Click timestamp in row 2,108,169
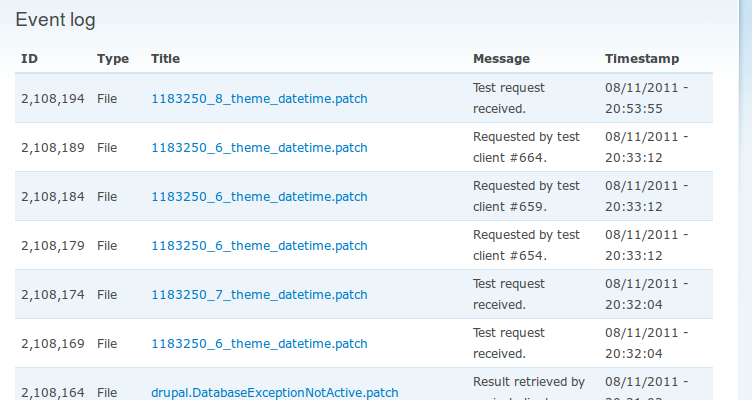This screenshot has height=400, width=752. (x=646, y=343)
